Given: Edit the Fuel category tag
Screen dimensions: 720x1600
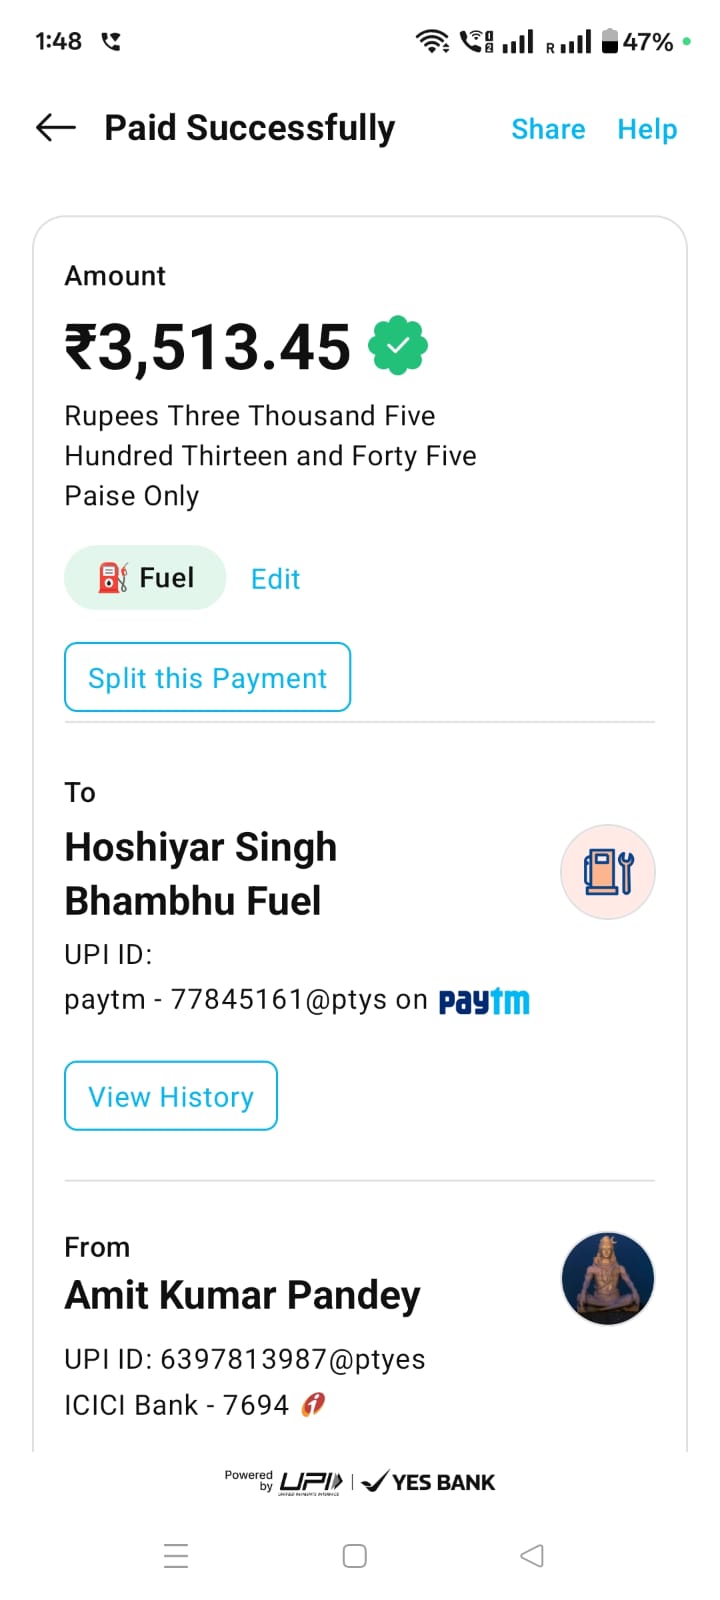Looking at the screenshot, I should click(275, 579).
